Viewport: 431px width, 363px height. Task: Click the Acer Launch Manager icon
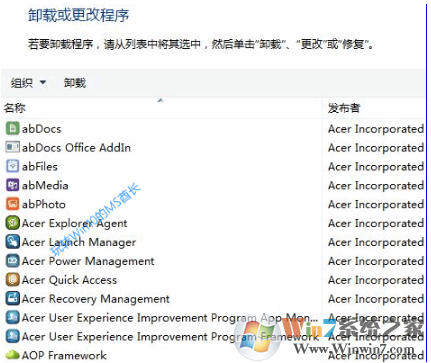pos(12,242)
